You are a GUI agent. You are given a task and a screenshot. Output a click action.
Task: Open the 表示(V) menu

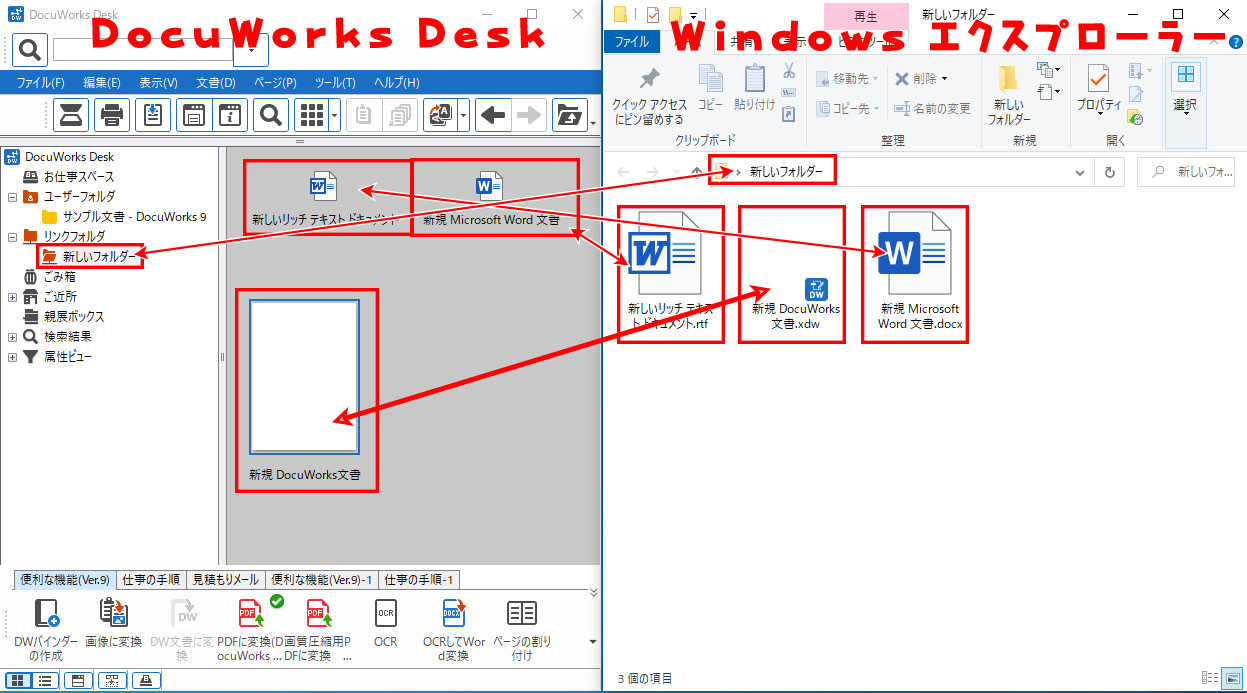pyautogui.click(x=158, y=82)
